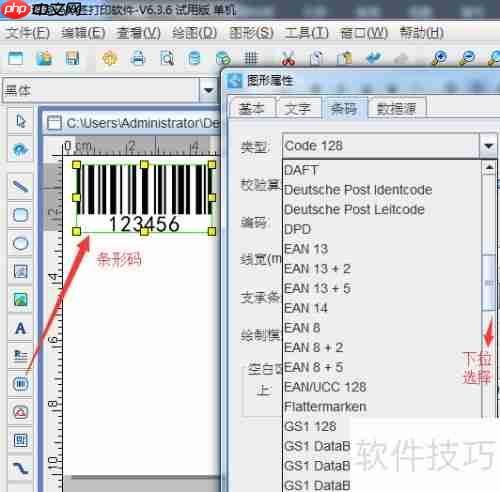Select GS1 128 in the type list
This screenshot has height=492, width=500.
pyautogui.click(x=310, y=426)
